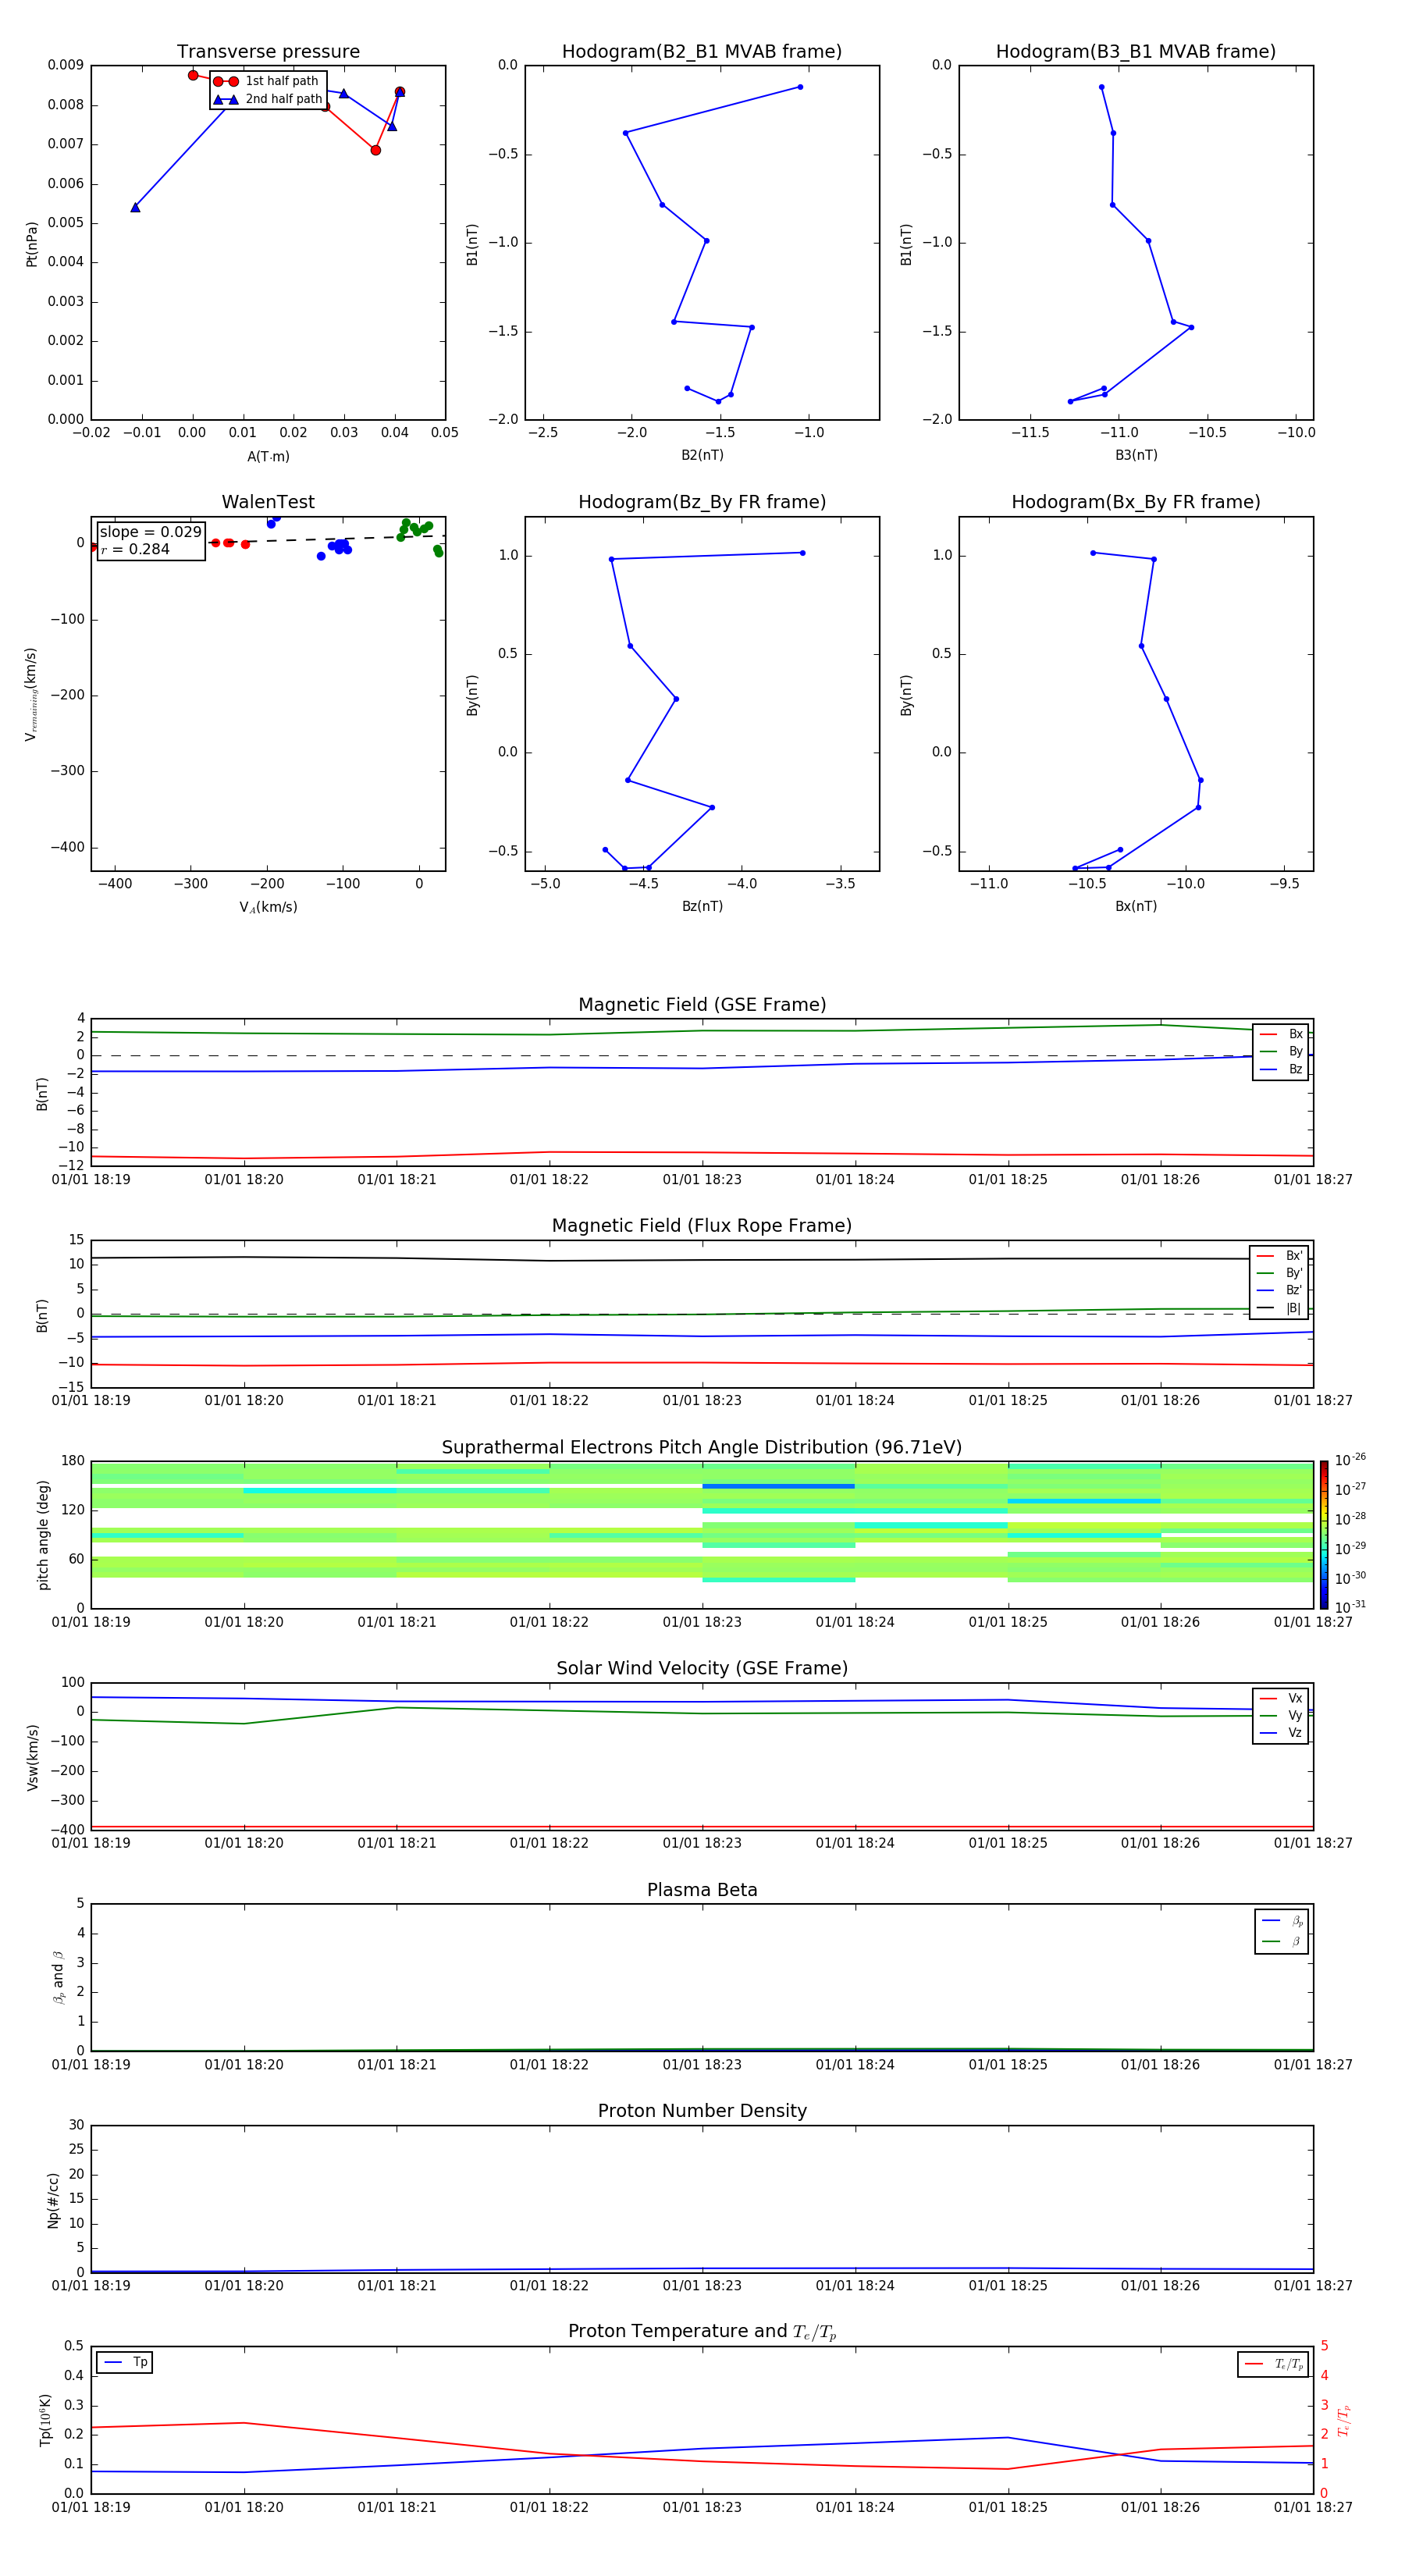This screenshot has height=2576, width=1405.
Task: Click the 'Proton Temperature and Te/Tp' title
Action: tap(702, 2332)
